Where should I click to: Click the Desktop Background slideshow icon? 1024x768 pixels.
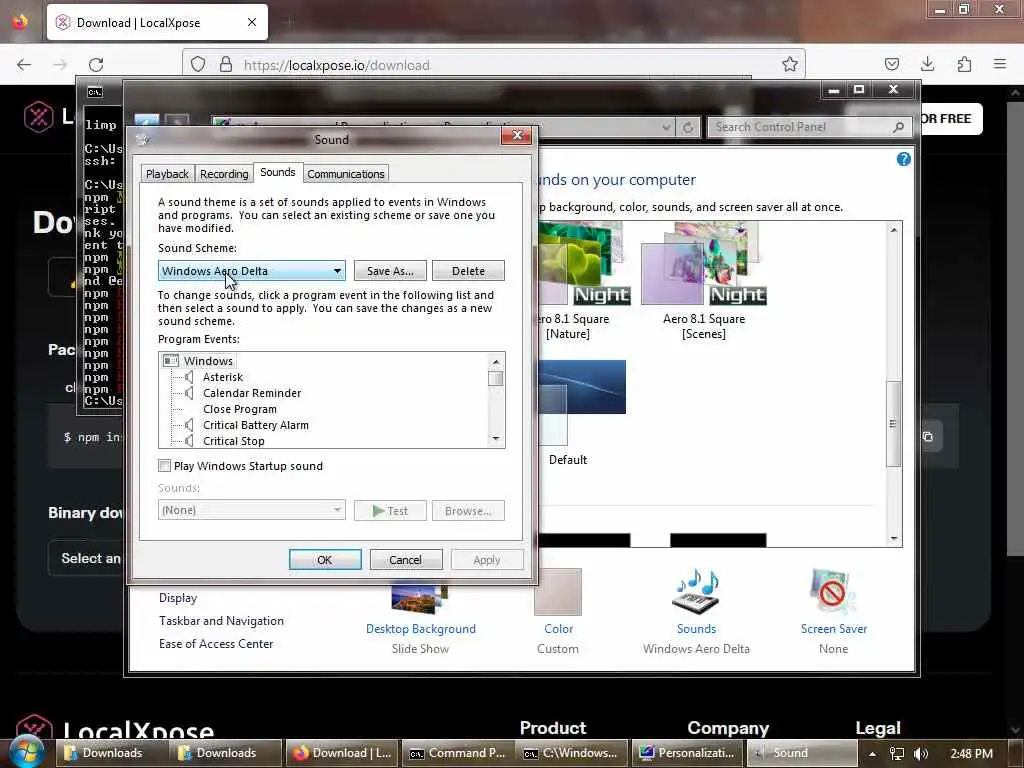(420, 597)
